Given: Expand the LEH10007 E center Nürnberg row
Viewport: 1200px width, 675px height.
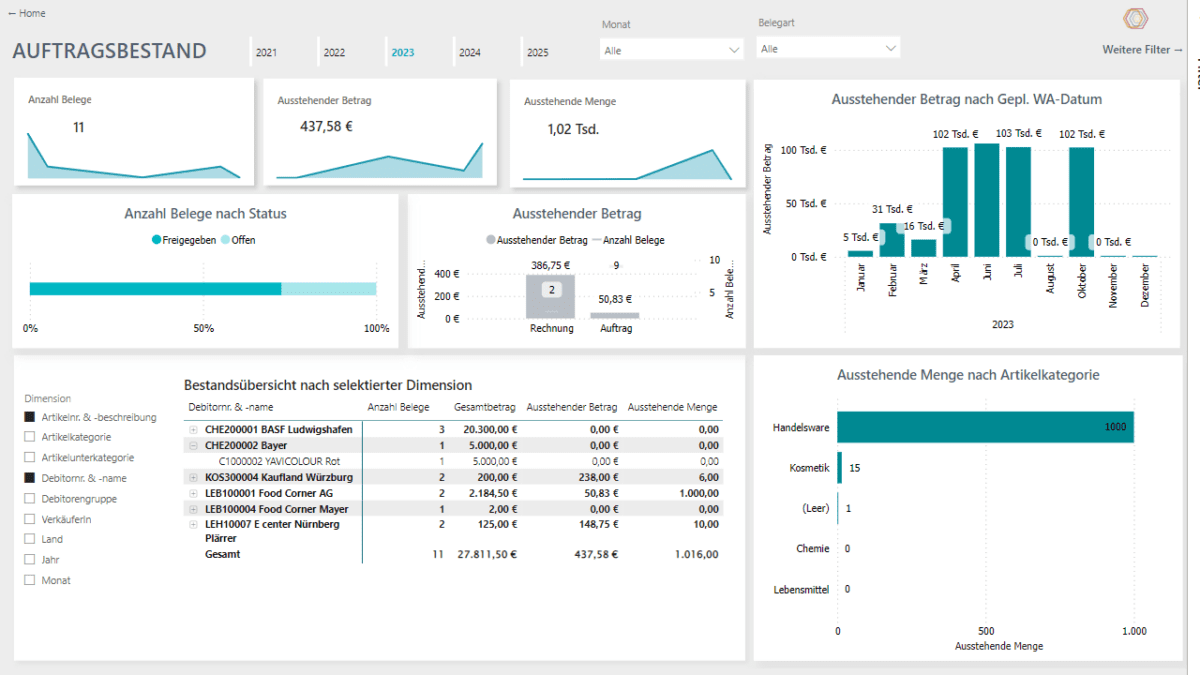Looking at the screenshot, I should [x=193, y=524].
